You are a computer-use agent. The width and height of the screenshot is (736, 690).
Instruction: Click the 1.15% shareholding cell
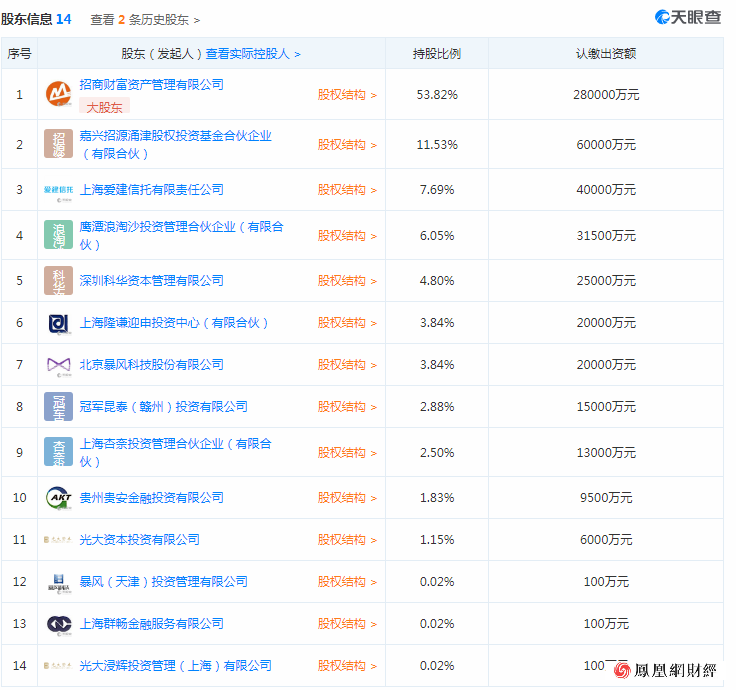pos(437,540)
